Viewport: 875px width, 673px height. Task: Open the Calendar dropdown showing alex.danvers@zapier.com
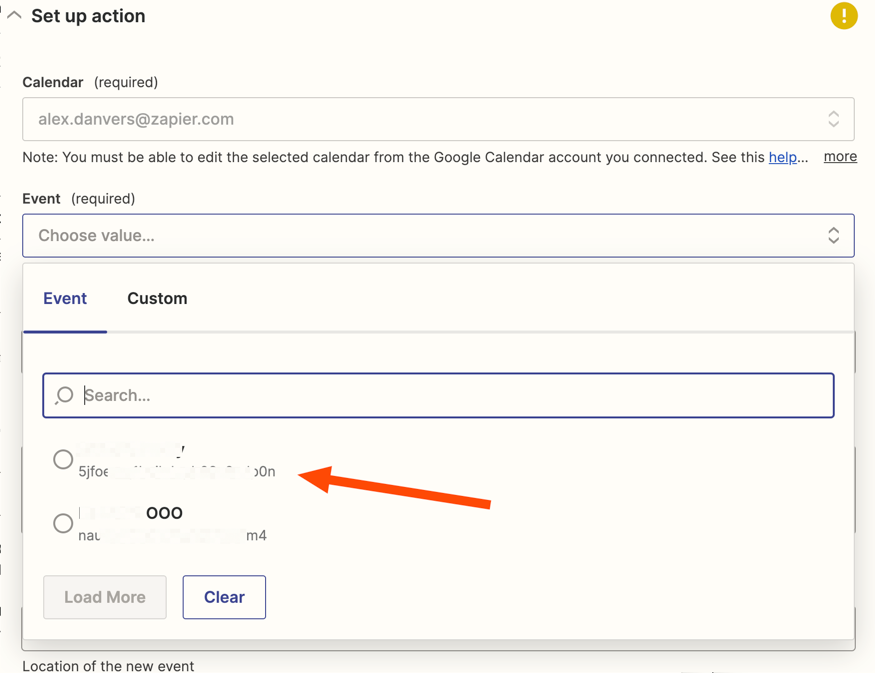(x=420, y=119)
